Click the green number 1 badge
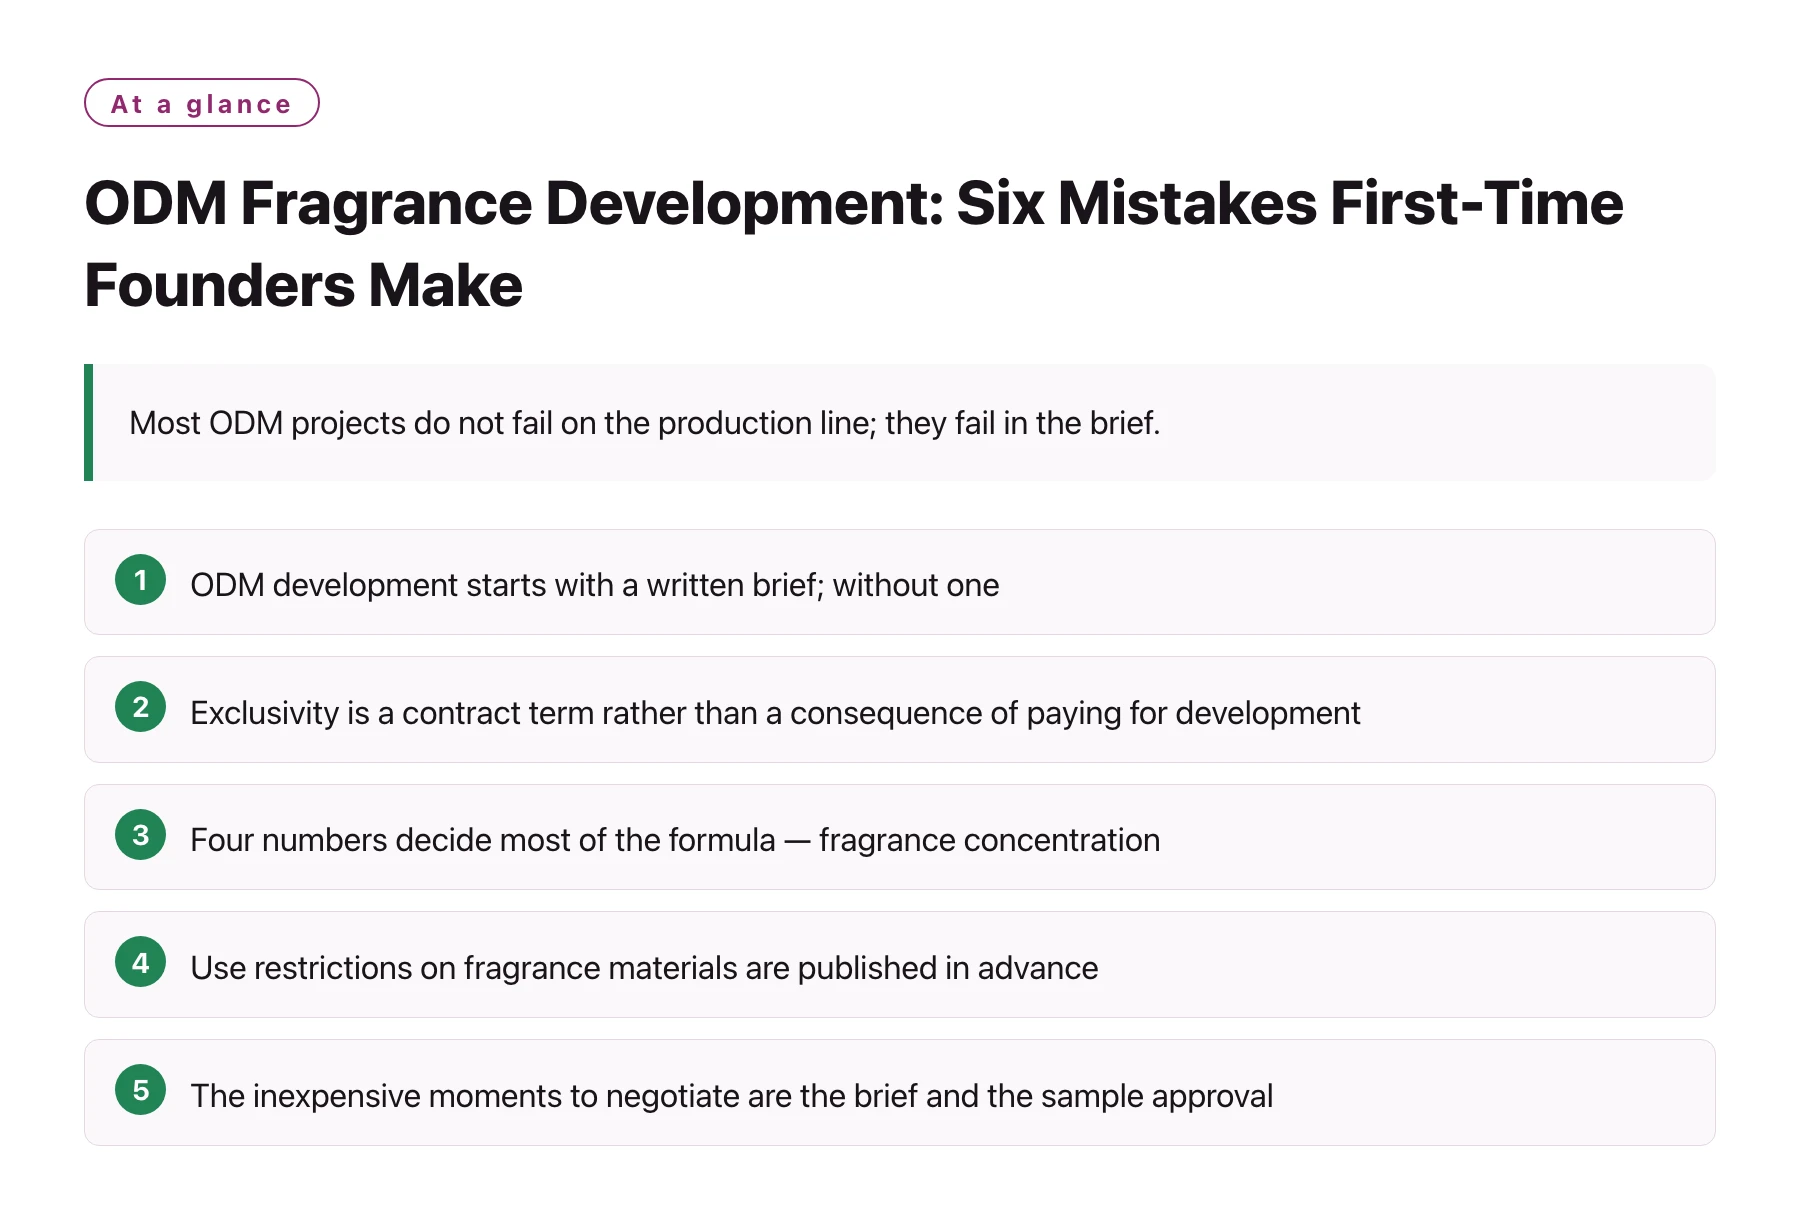The height and width of the screenshot is (1215, 1800). pos(140,580)
